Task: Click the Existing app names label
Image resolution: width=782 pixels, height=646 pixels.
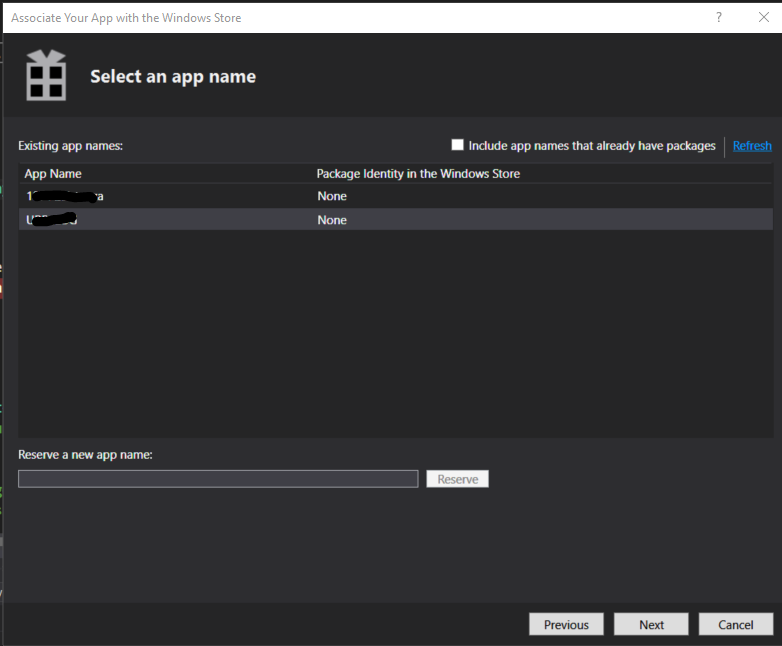Action: (70, 146)
